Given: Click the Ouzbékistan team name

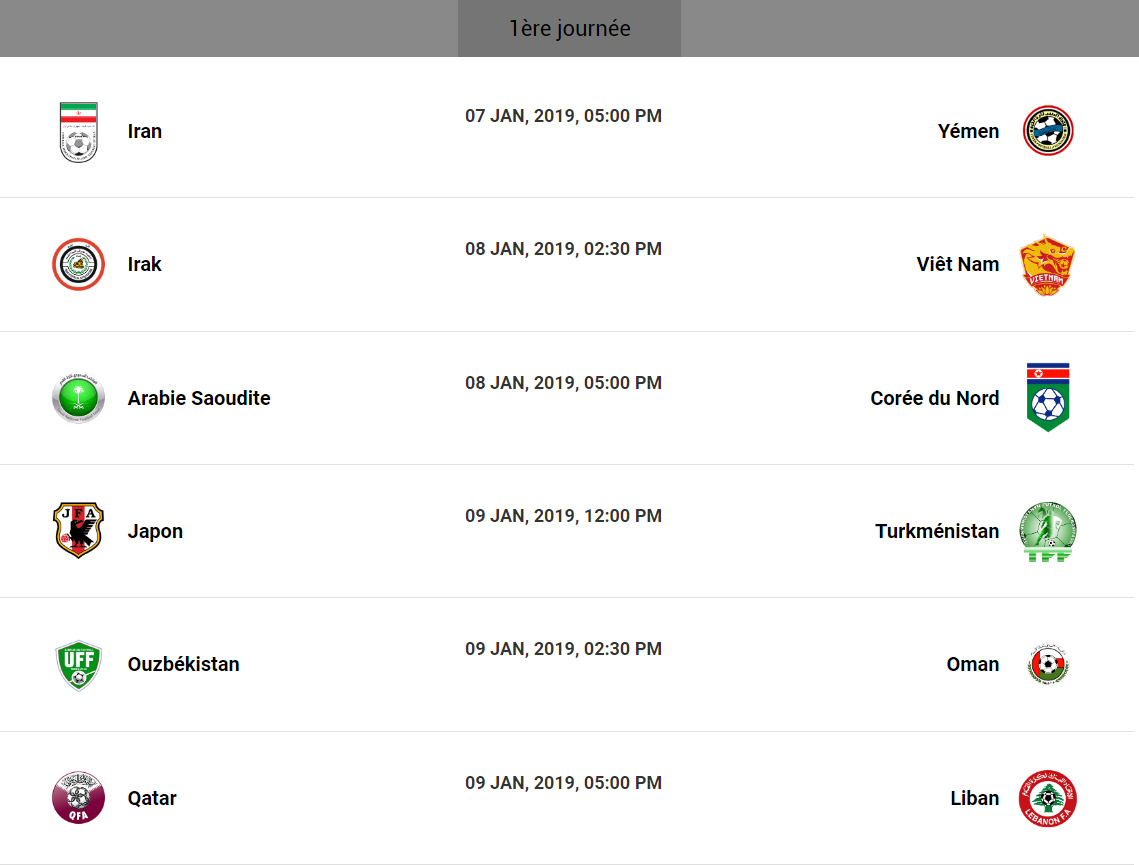Looking at the screenshot, I should coord(184,664).
